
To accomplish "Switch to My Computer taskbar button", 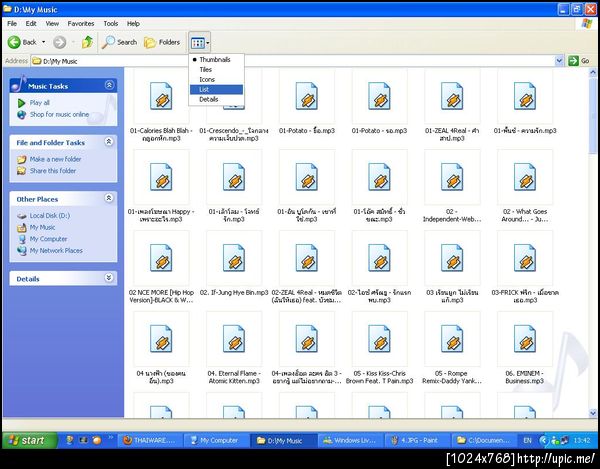I will (x=216, y=441).
